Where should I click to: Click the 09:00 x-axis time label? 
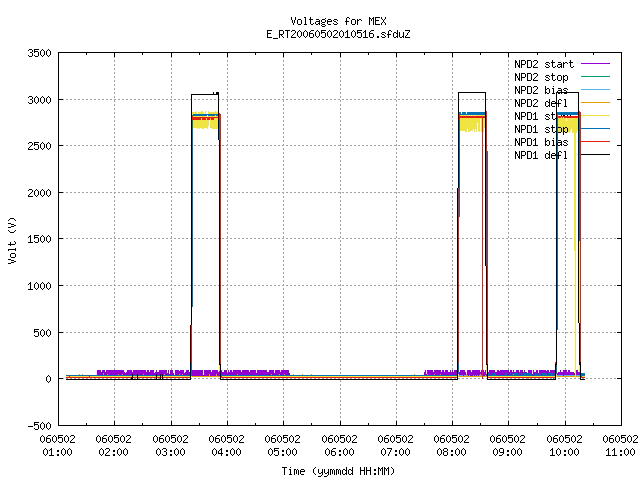(508, 452)
